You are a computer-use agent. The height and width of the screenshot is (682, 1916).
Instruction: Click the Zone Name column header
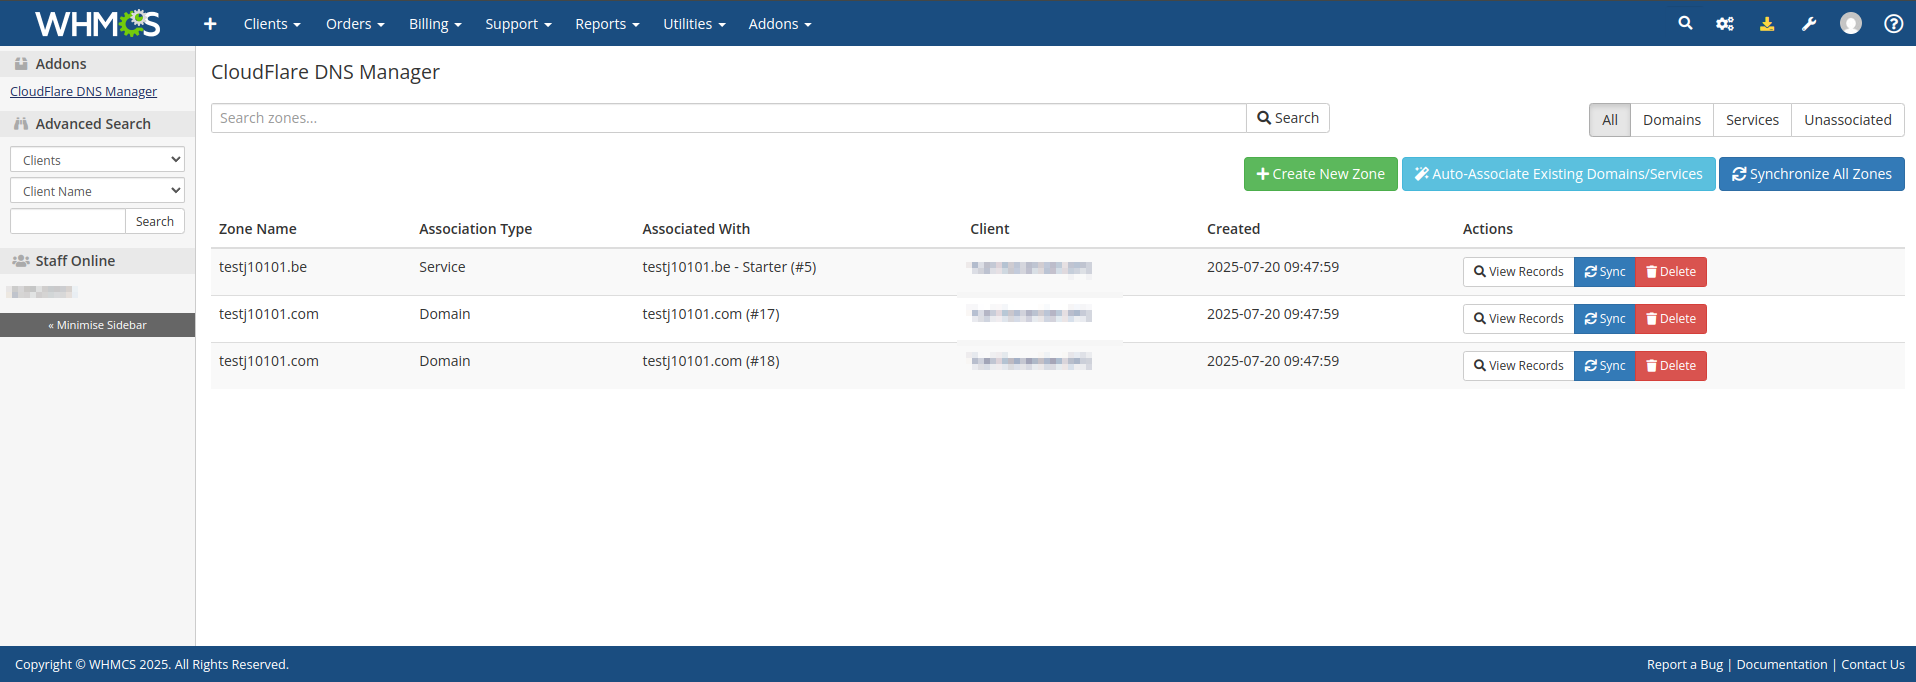(x=258, y=229)
